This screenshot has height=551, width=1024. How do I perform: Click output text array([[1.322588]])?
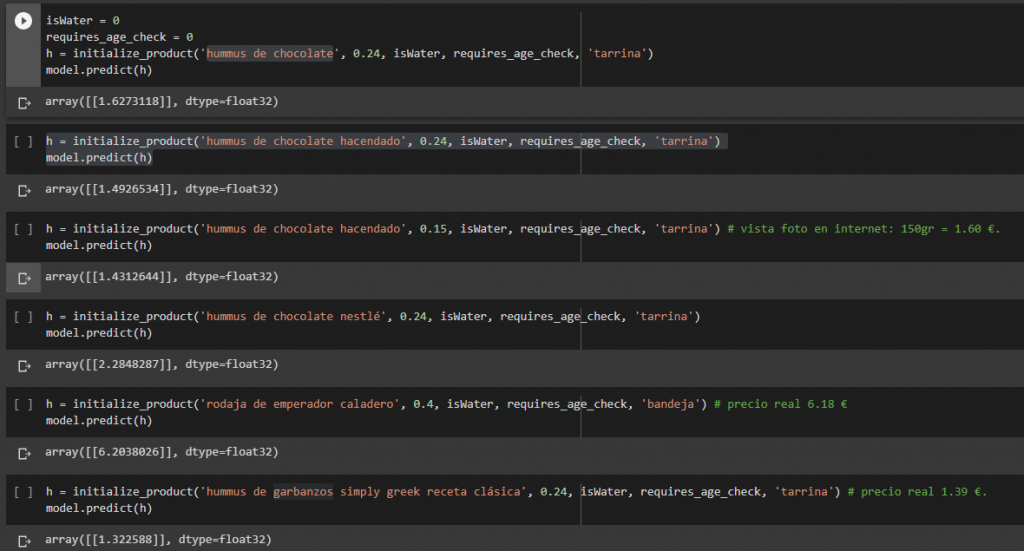pos(158,539)
